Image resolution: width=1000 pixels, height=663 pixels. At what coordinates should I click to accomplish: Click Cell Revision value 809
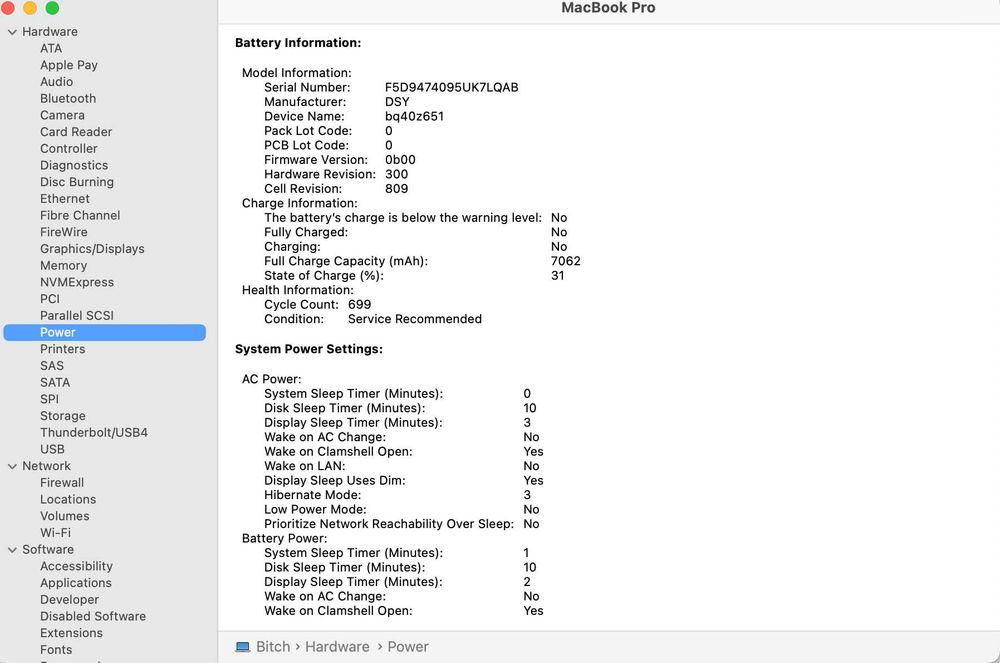(x=397, y=189)
